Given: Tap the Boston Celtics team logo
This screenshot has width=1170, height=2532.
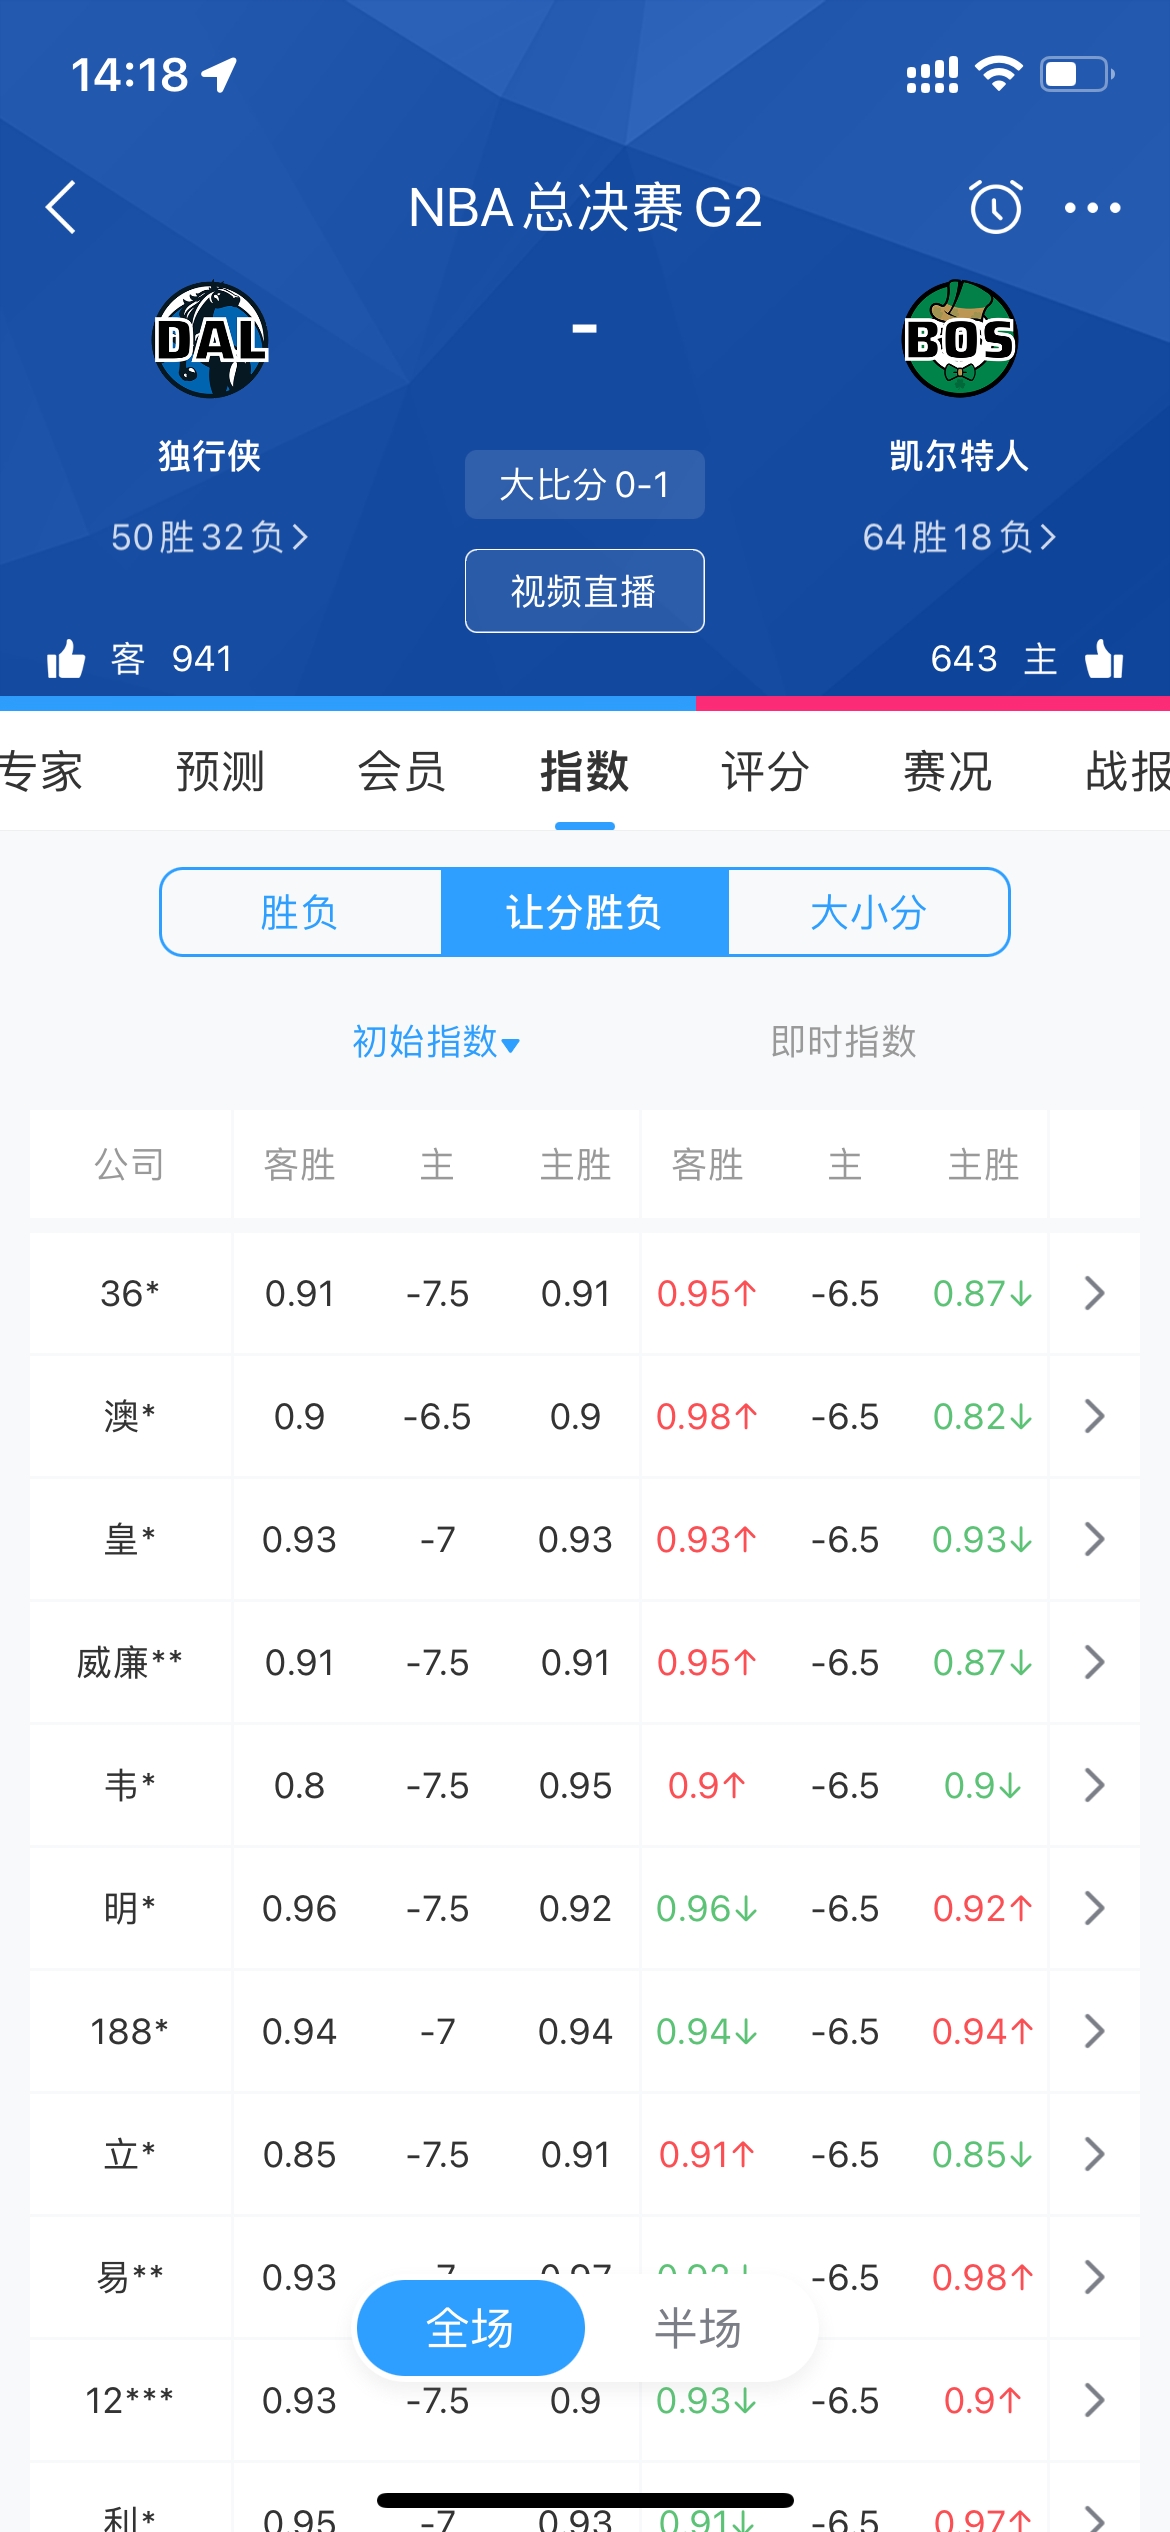Looking at the screenshot, I should [x=959, y=340].
